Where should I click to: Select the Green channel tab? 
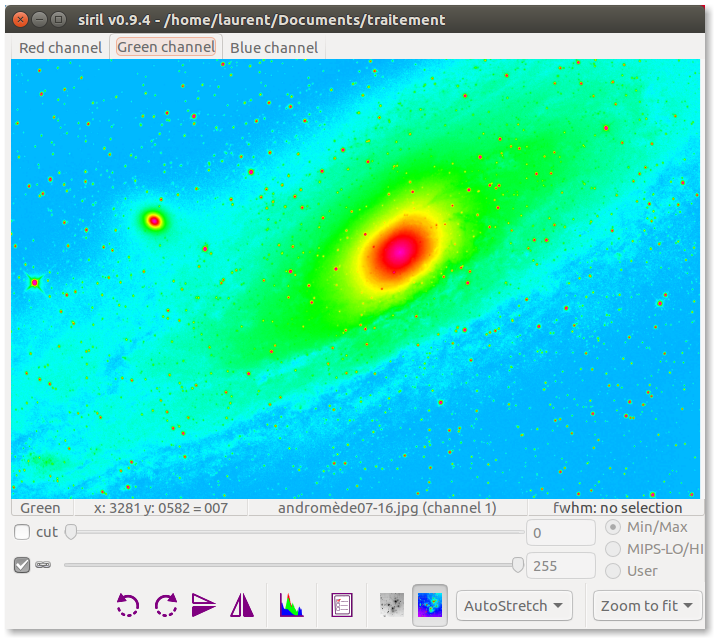[166, 48]
